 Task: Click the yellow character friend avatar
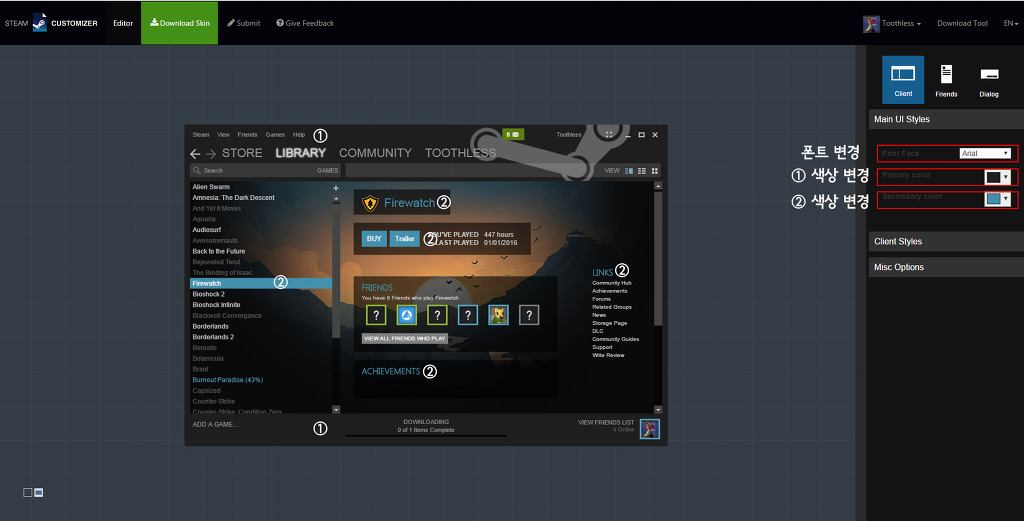[x=498, y=315]
